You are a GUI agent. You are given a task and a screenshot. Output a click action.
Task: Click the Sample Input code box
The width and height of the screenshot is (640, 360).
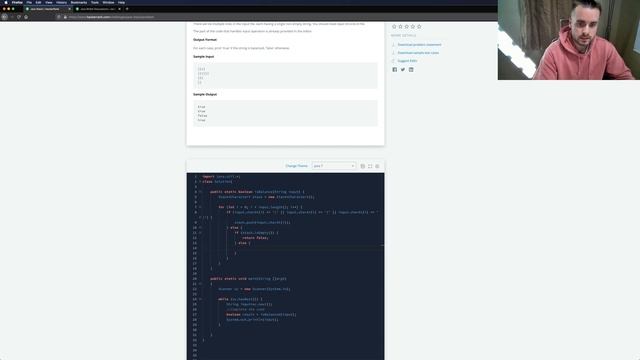point(285,76)
